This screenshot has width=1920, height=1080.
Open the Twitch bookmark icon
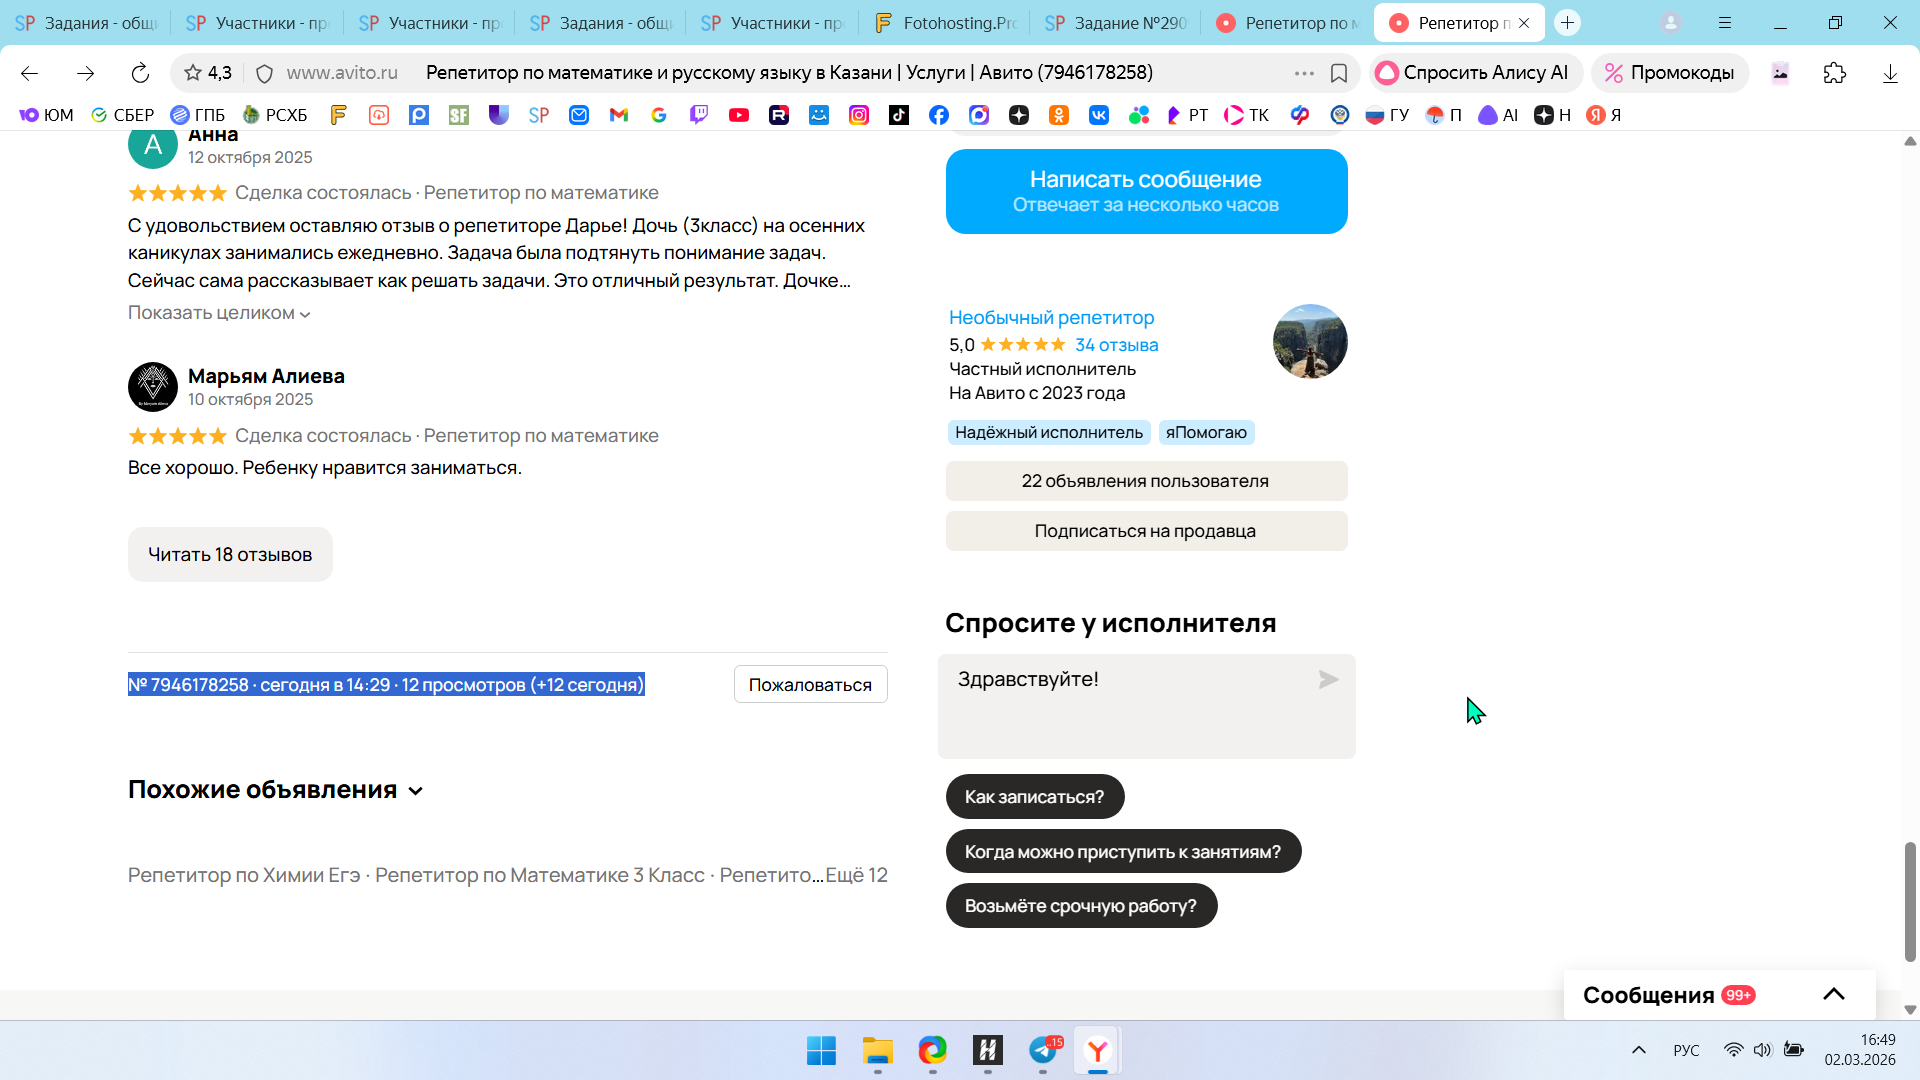[x=699, y=115]
